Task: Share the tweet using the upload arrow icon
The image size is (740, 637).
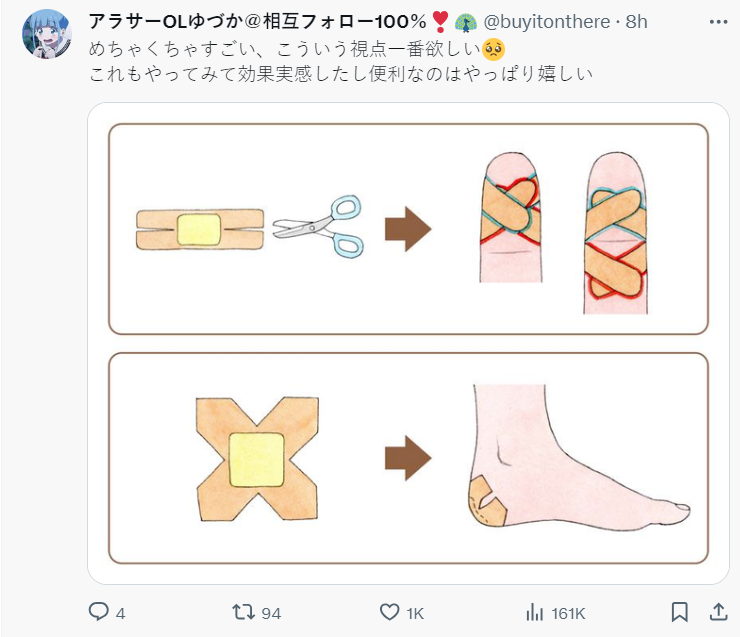Action: (x=717, y=612)
